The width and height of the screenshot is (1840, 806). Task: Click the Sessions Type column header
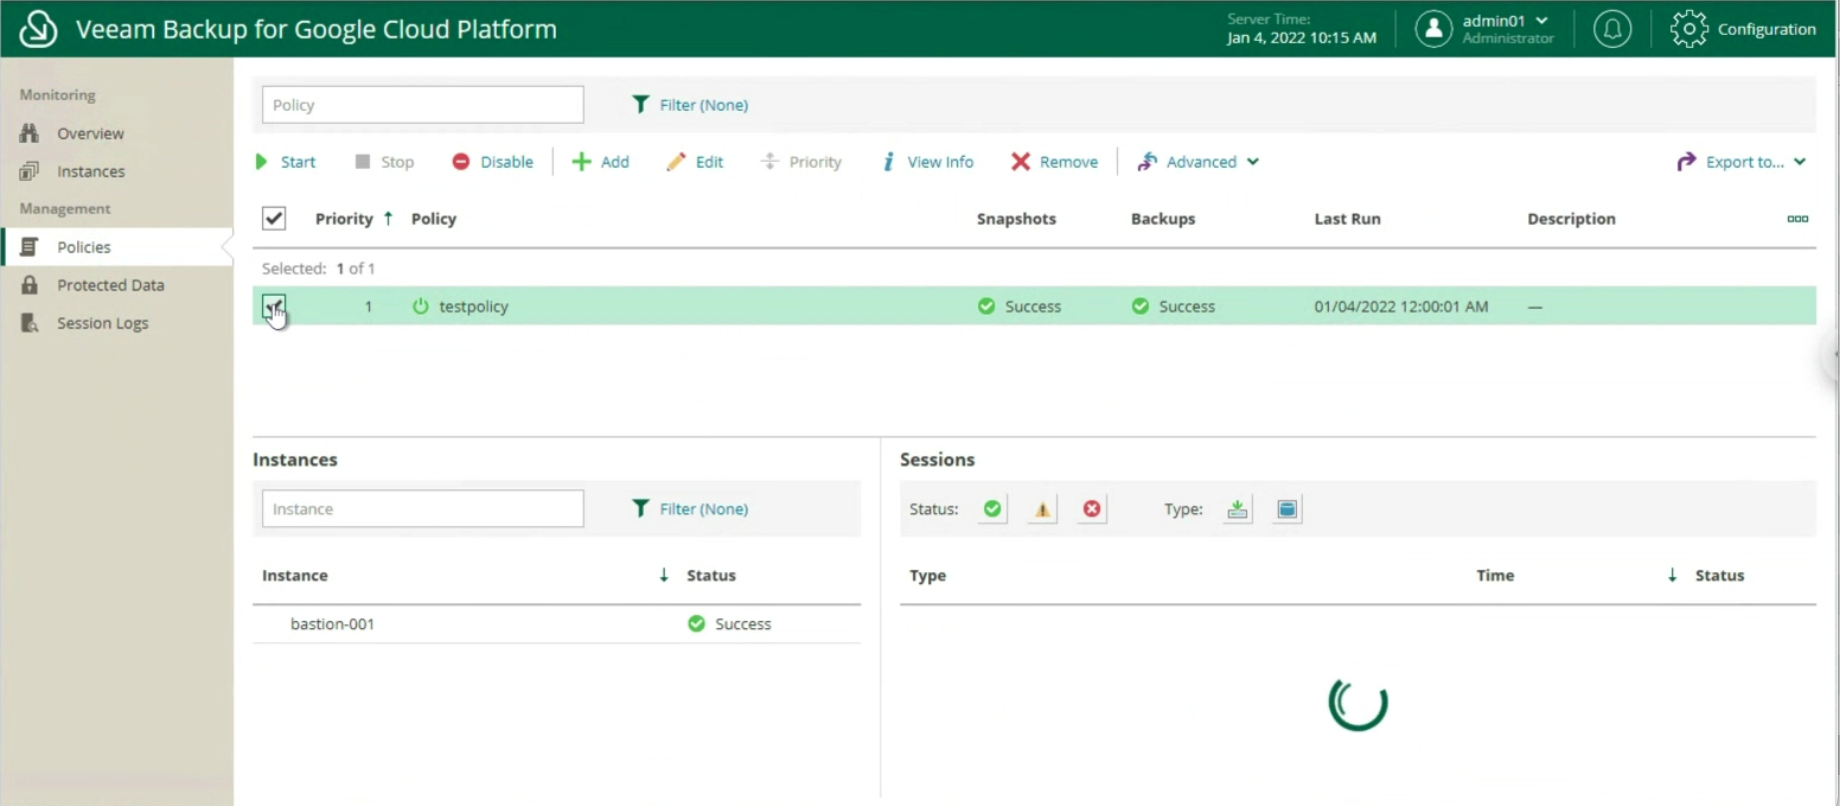(x=928, y=575)
